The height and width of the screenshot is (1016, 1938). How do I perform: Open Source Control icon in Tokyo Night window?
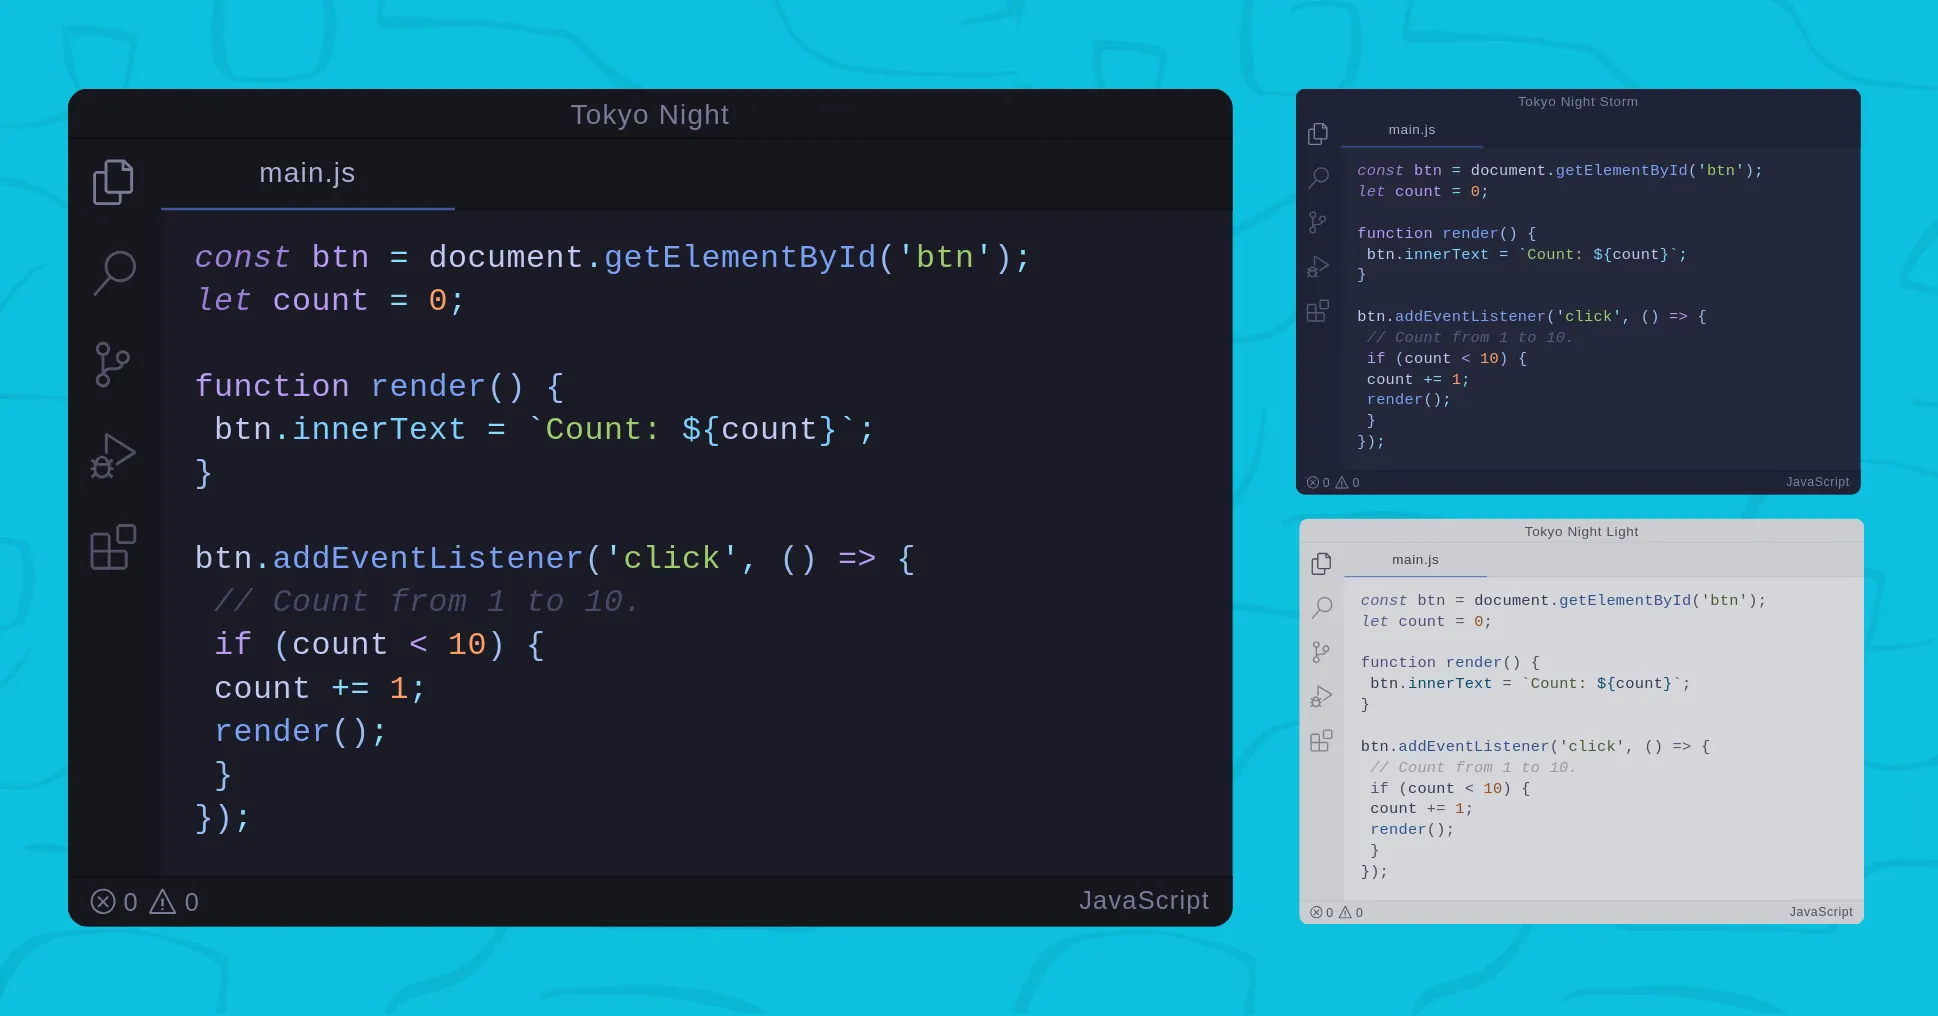[x=112, y=364]
